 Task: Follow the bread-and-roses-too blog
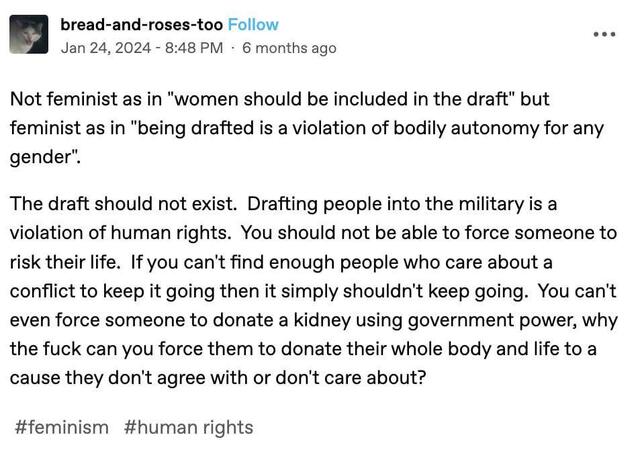click(253, 24)
